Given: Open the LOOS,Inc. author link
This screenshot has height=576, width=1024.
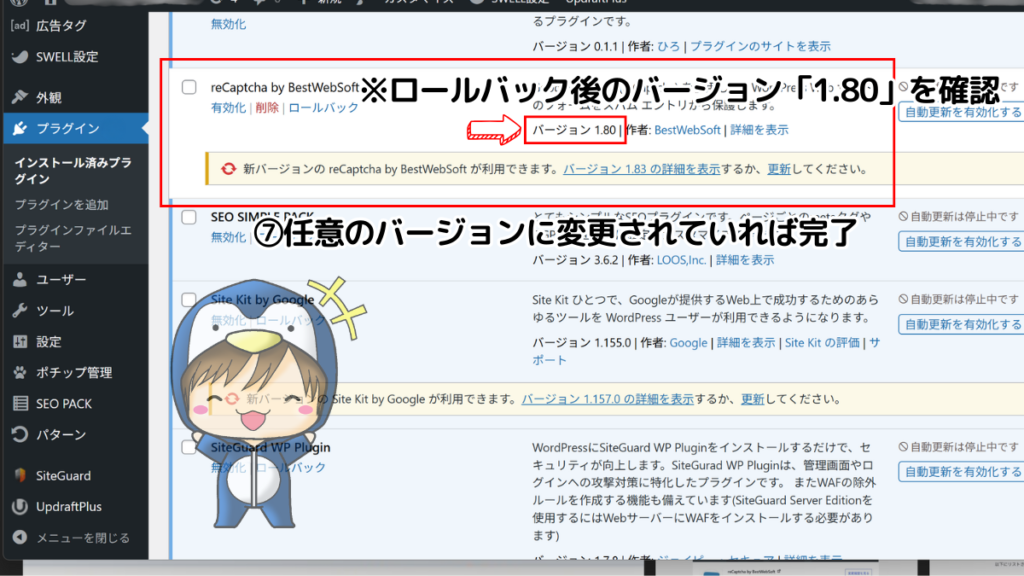Looking at the screenshot, I should click(x=681, y=260).
